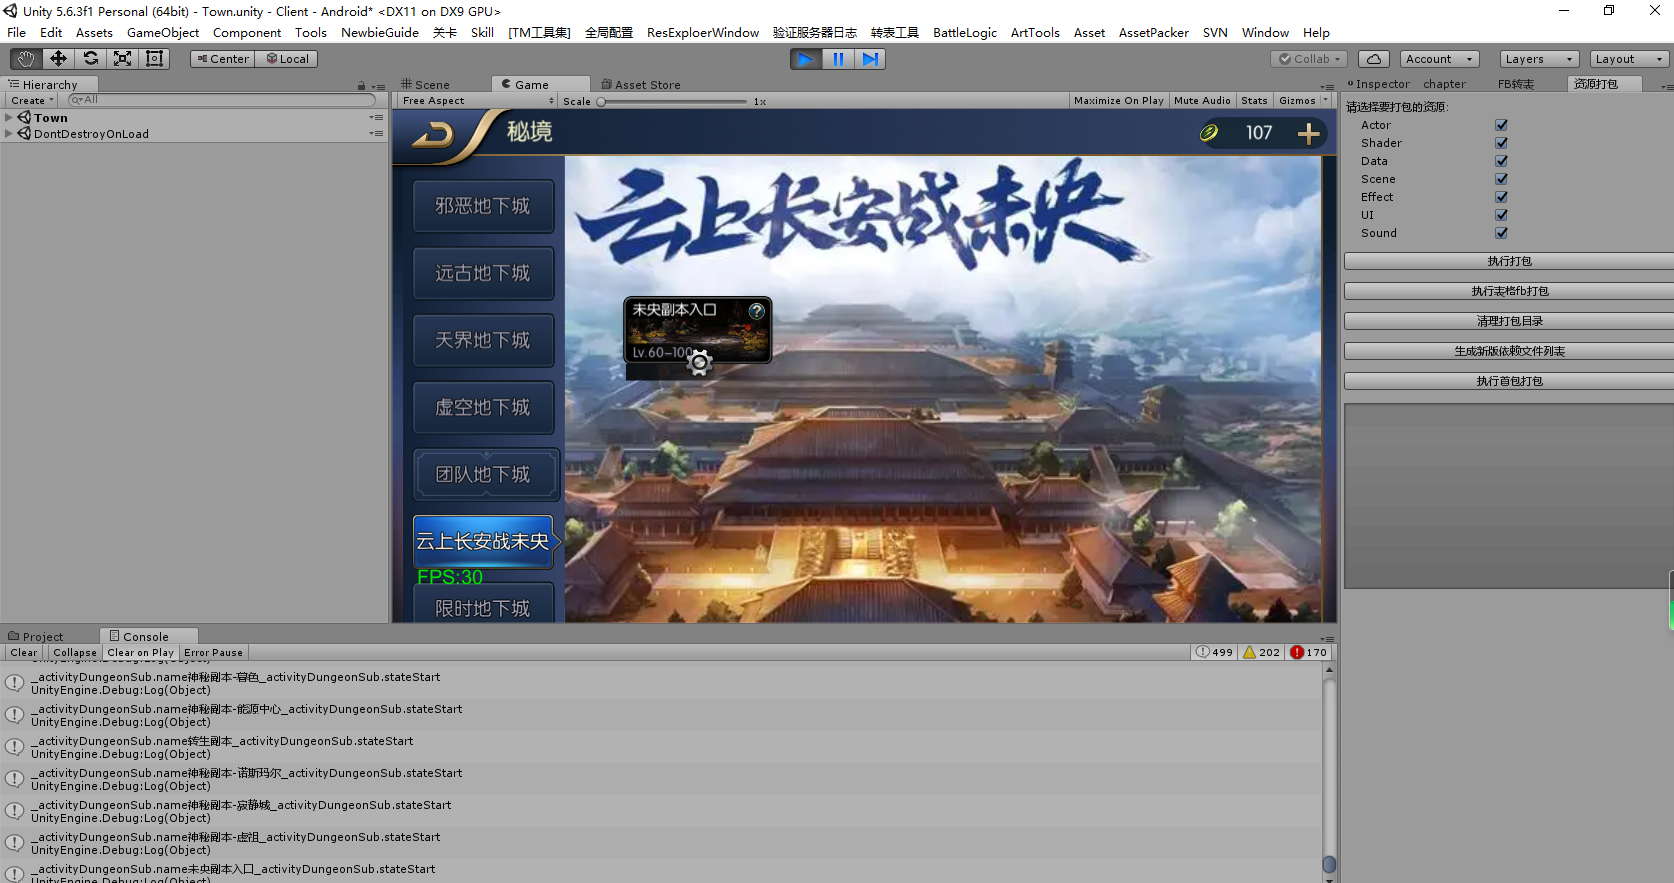
Task: Click the back arrow in game view
Action: (433, 134)
